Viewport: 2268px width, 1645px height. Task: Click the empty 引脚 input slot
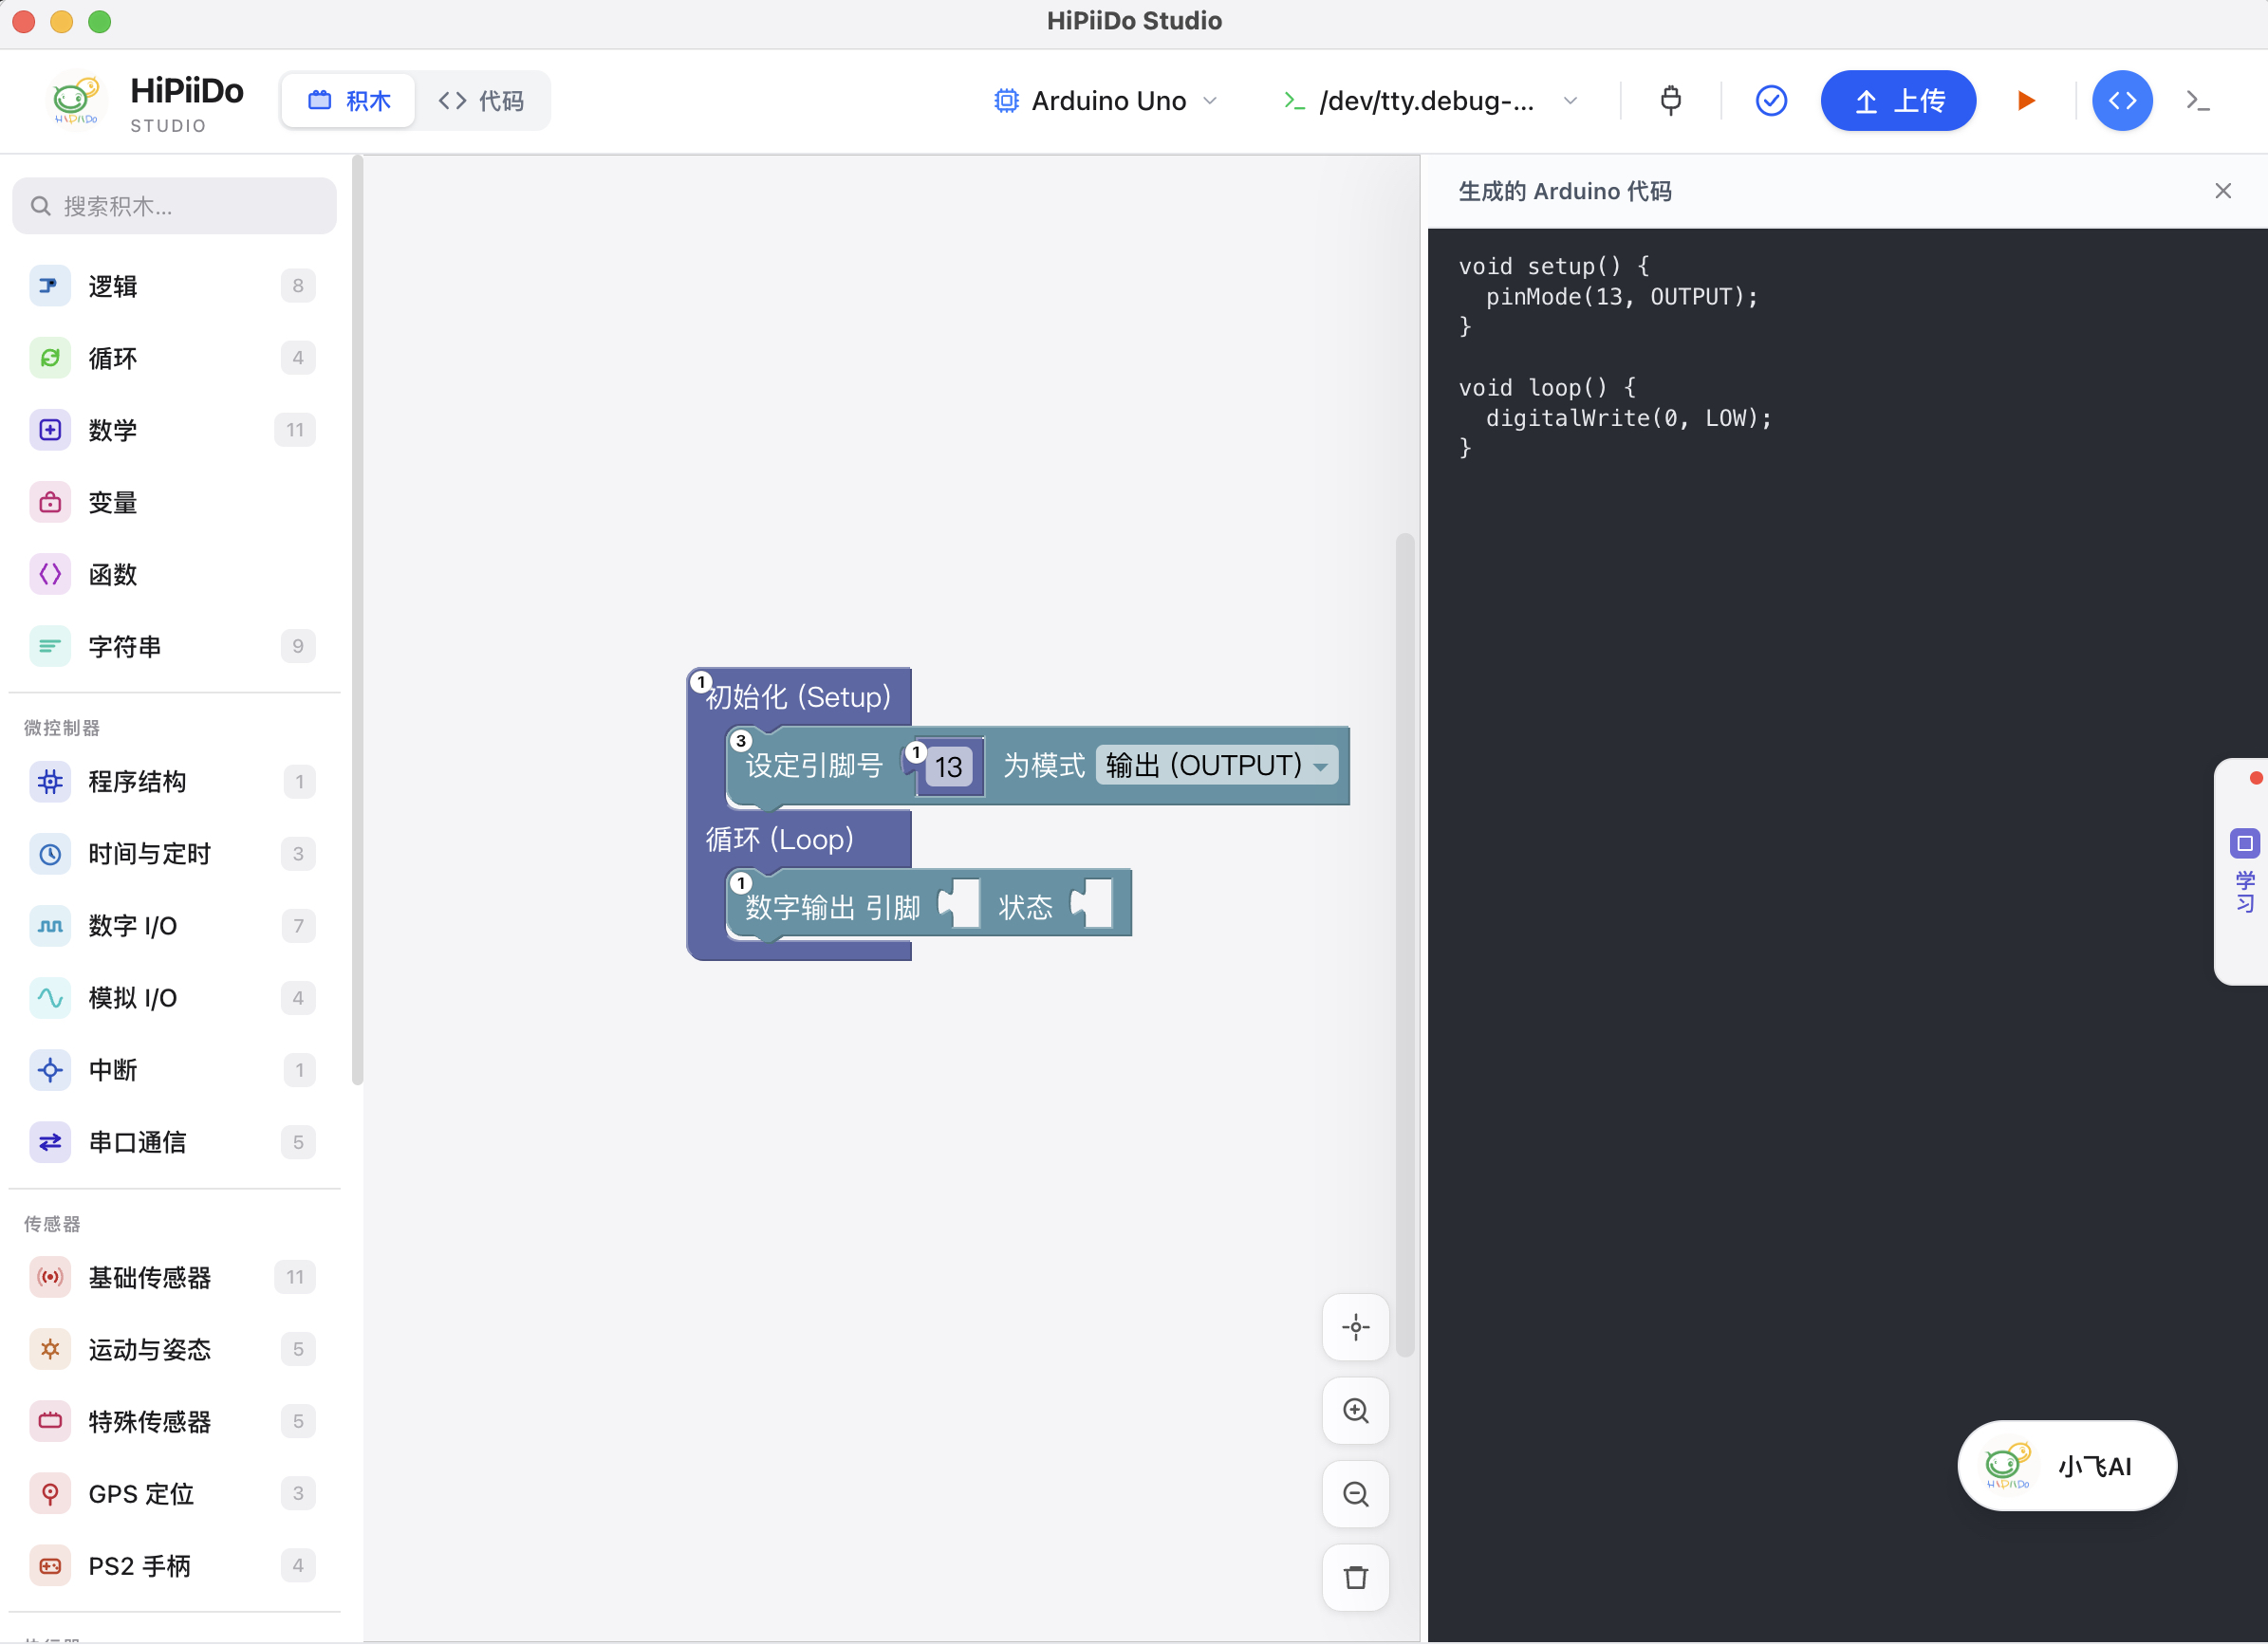[959, 903]
